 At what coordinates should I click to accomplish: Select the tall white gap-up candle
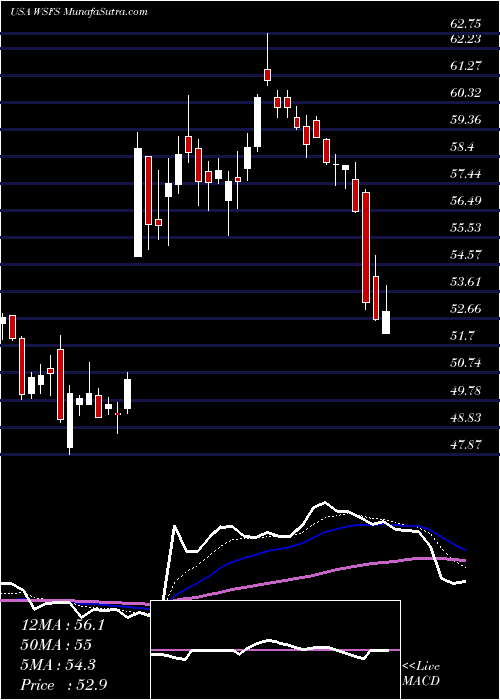click(x=138, y=202)
